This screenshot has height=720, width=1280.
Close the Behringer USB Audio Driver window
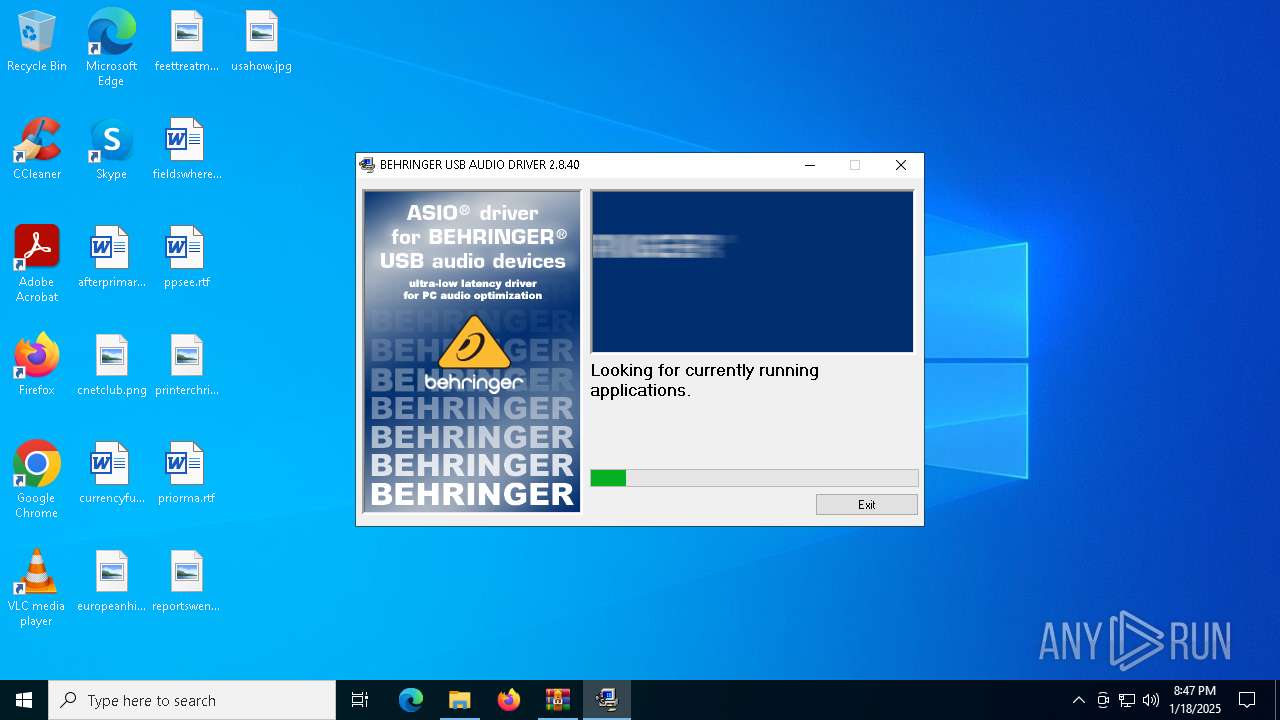click(900, 165)
